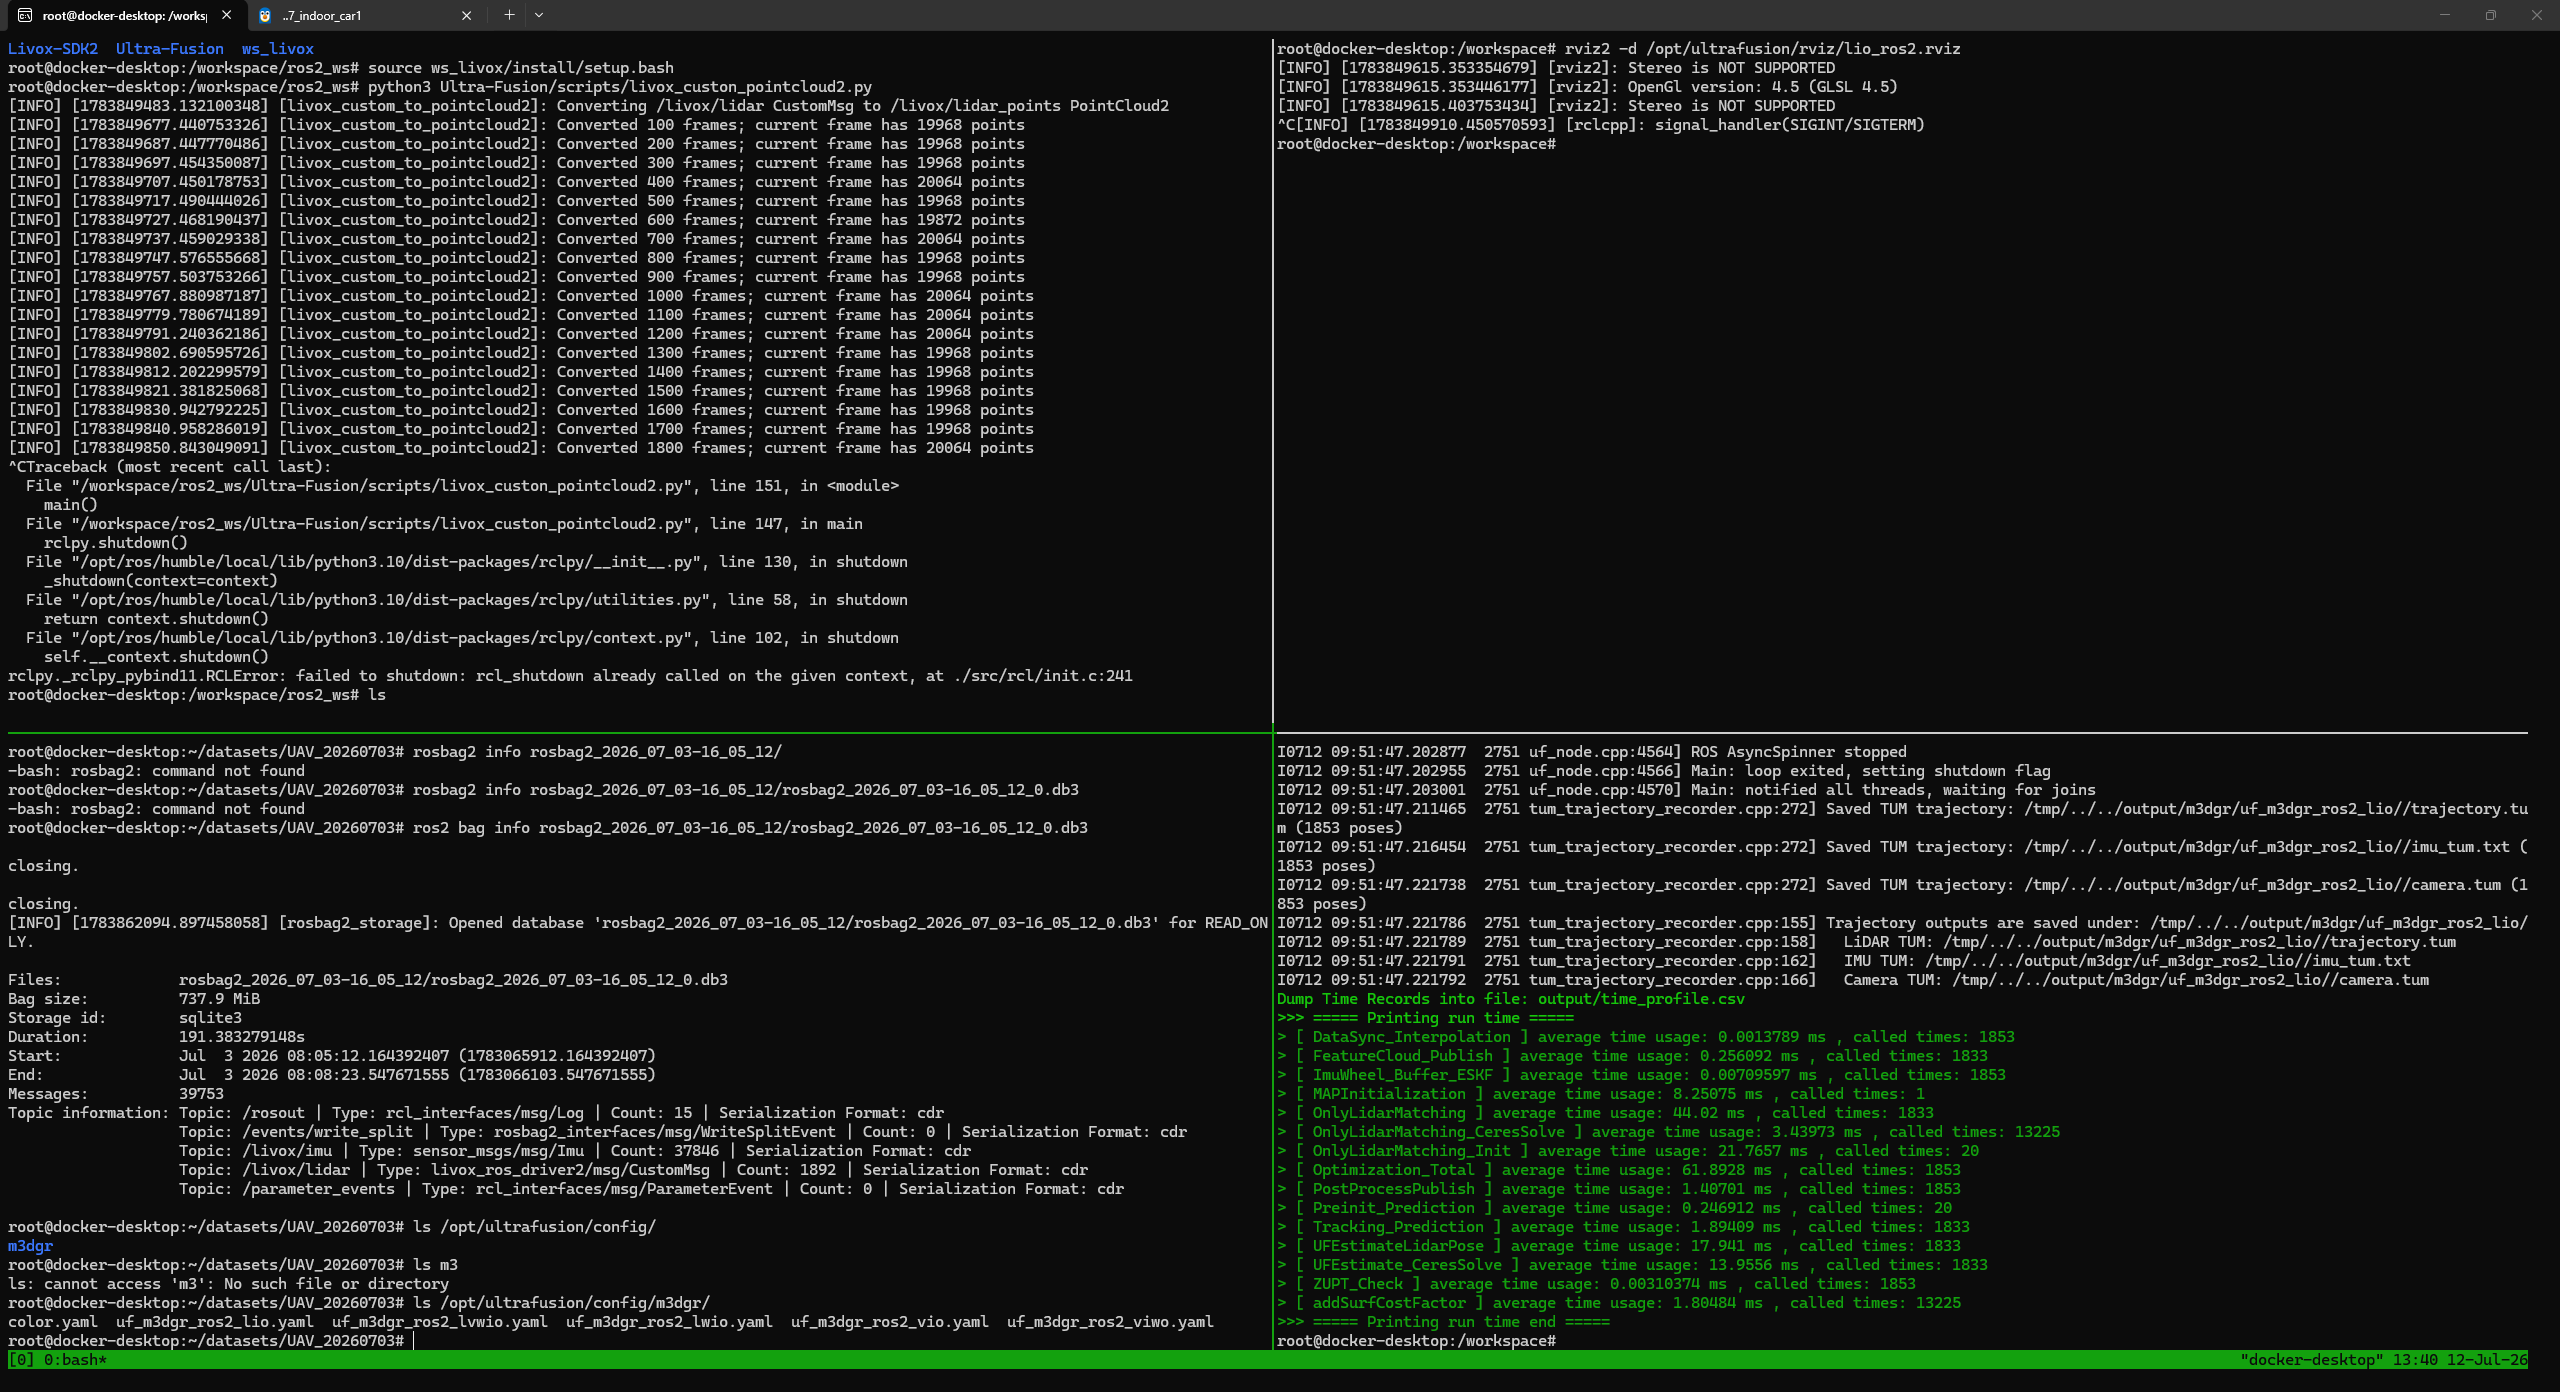This screenshot has width=2560, height=1392.
Task: Open a new terminal tab with plus button
Action: point(509,15)
